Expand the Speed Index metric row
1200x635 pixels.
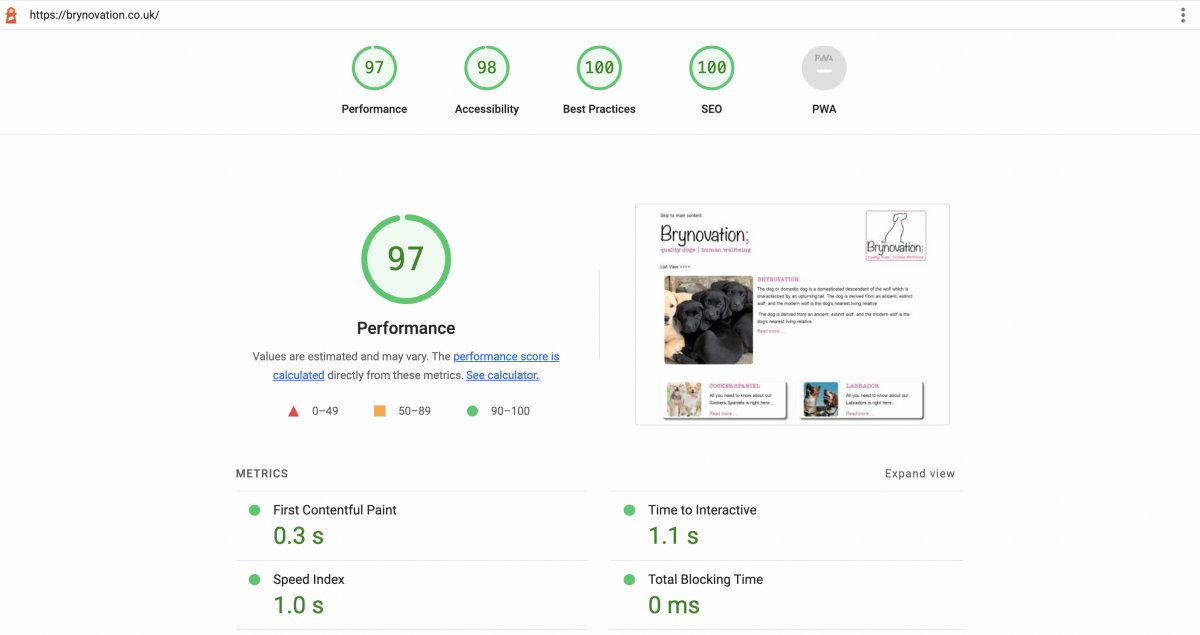click(x=309, y=580)
